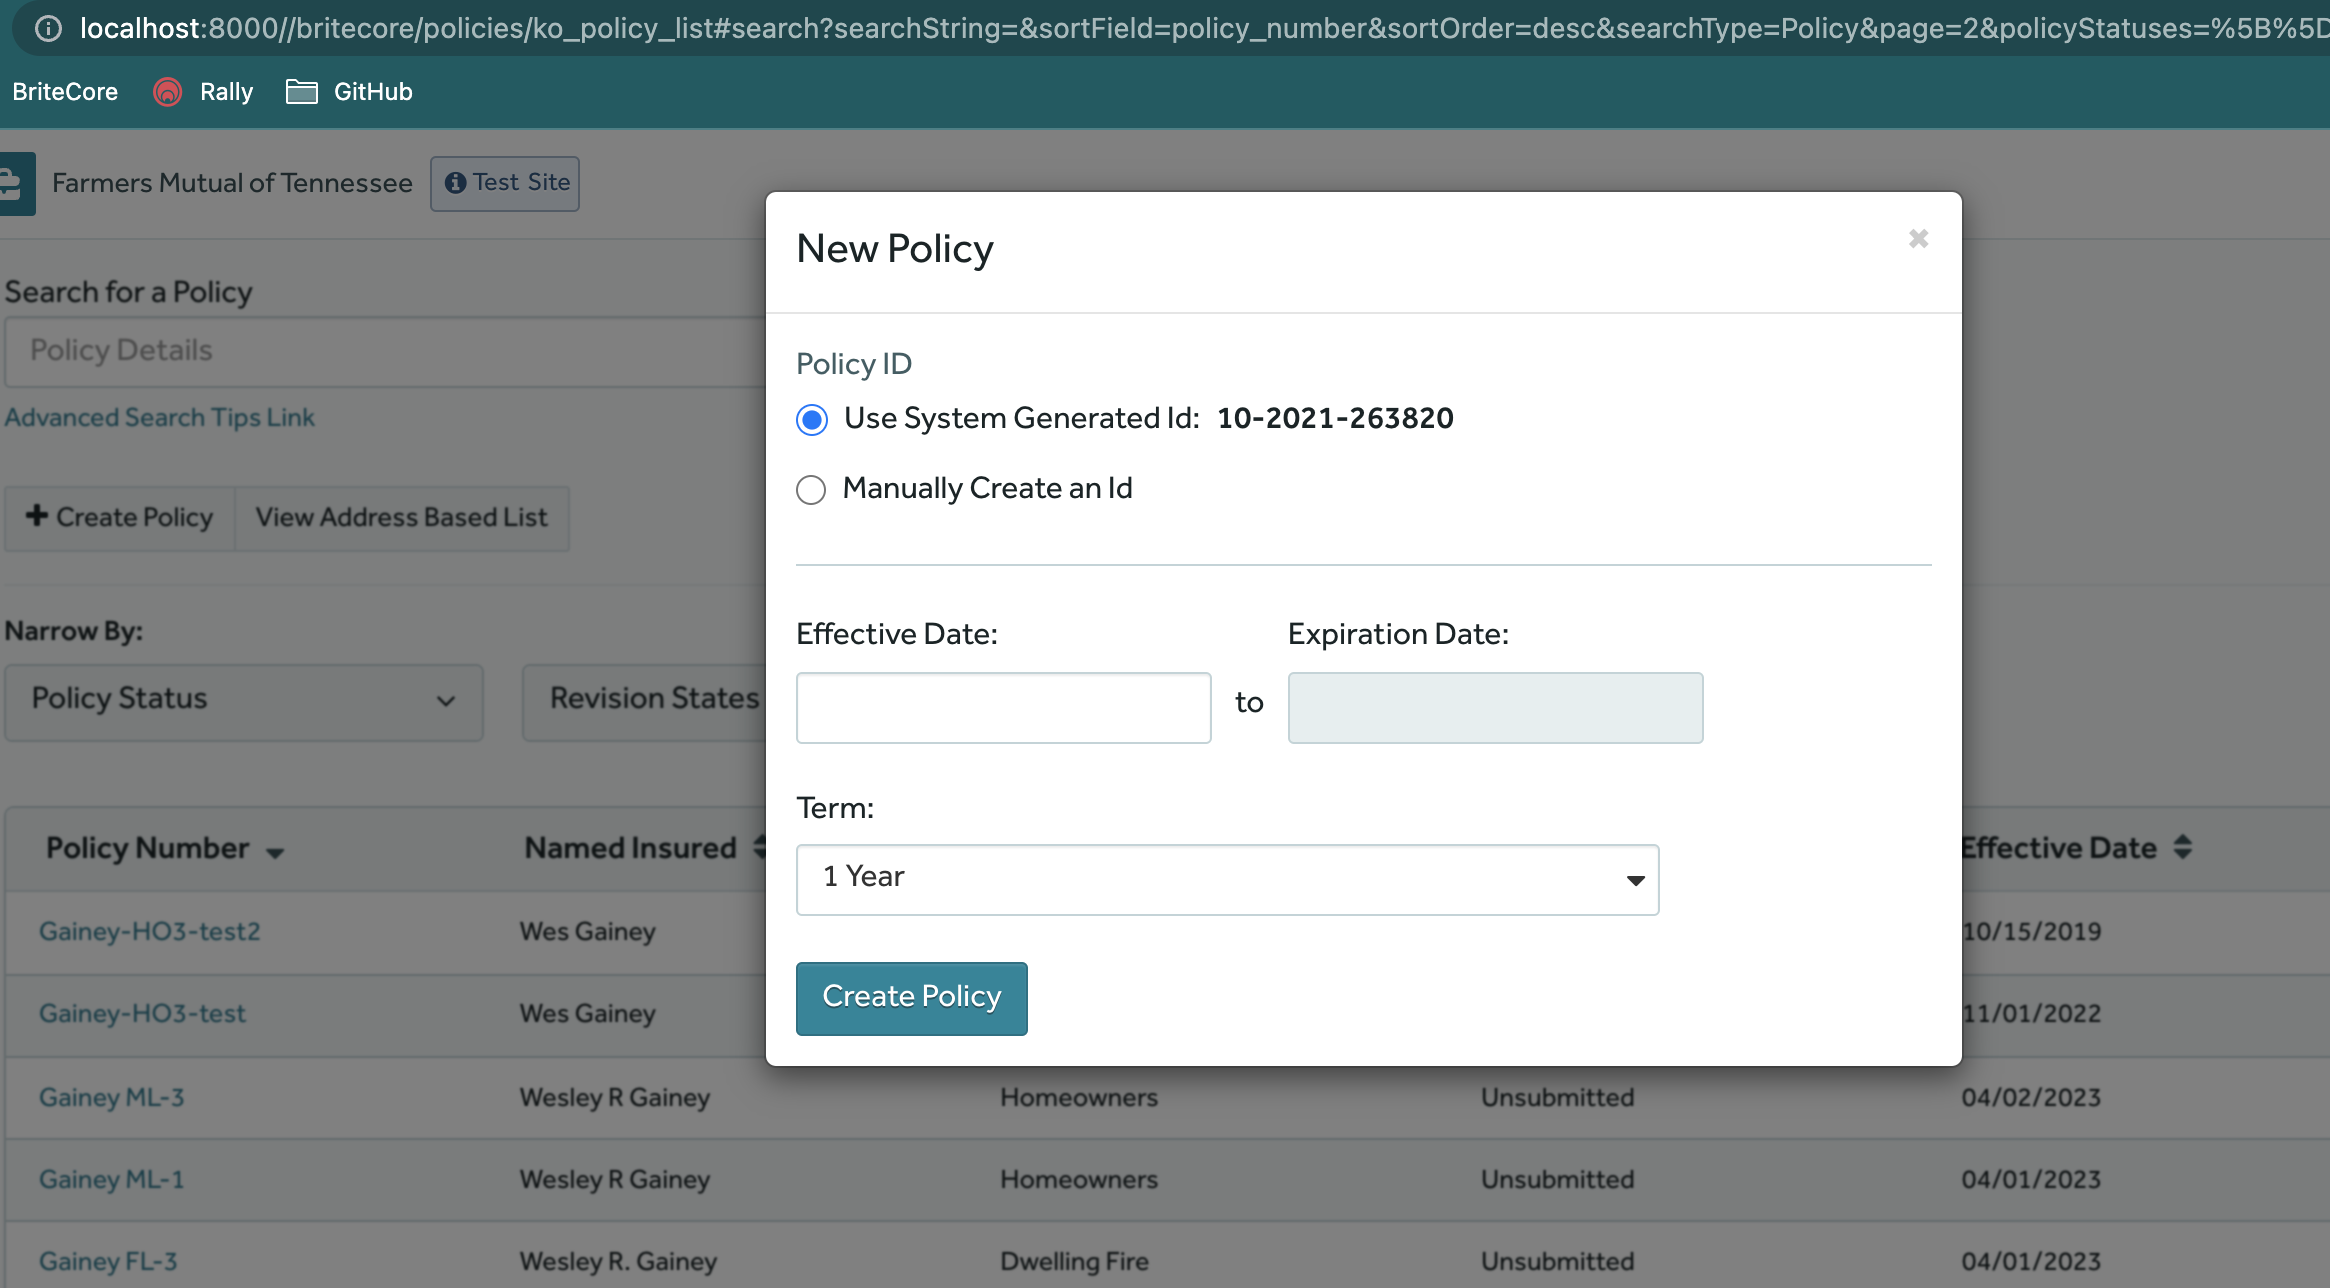Expand the Policy Status dropdown
The image size is (2330, 1288).
(244, 702)
